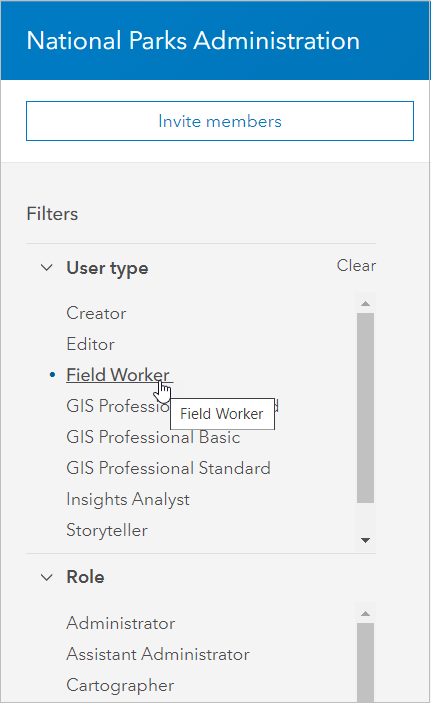This screenshot has width=431, height=703.
Task: Filter by Administrator role
Action: pyautogui.click(x=121, y=623)
